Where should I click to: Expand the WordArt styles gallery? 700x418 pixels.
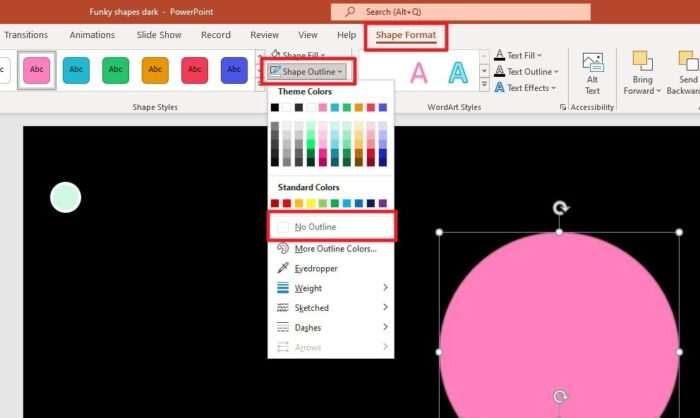click(x=484, y=84)
